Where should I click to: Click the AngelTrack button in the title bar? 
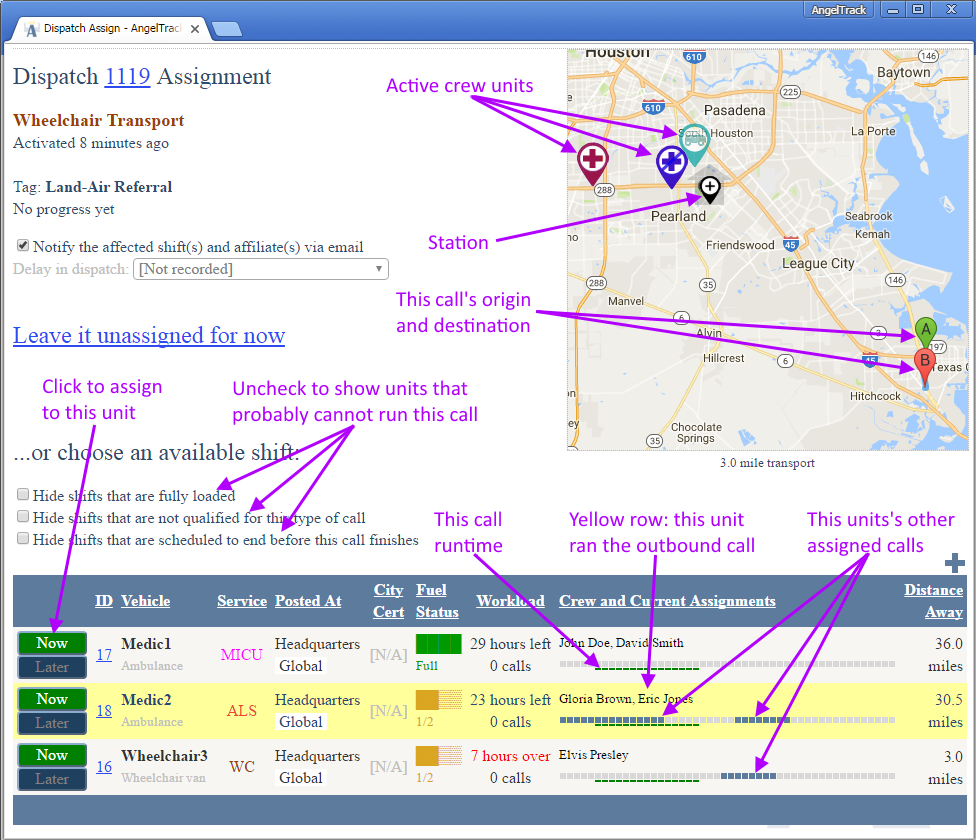click(837, 9)
